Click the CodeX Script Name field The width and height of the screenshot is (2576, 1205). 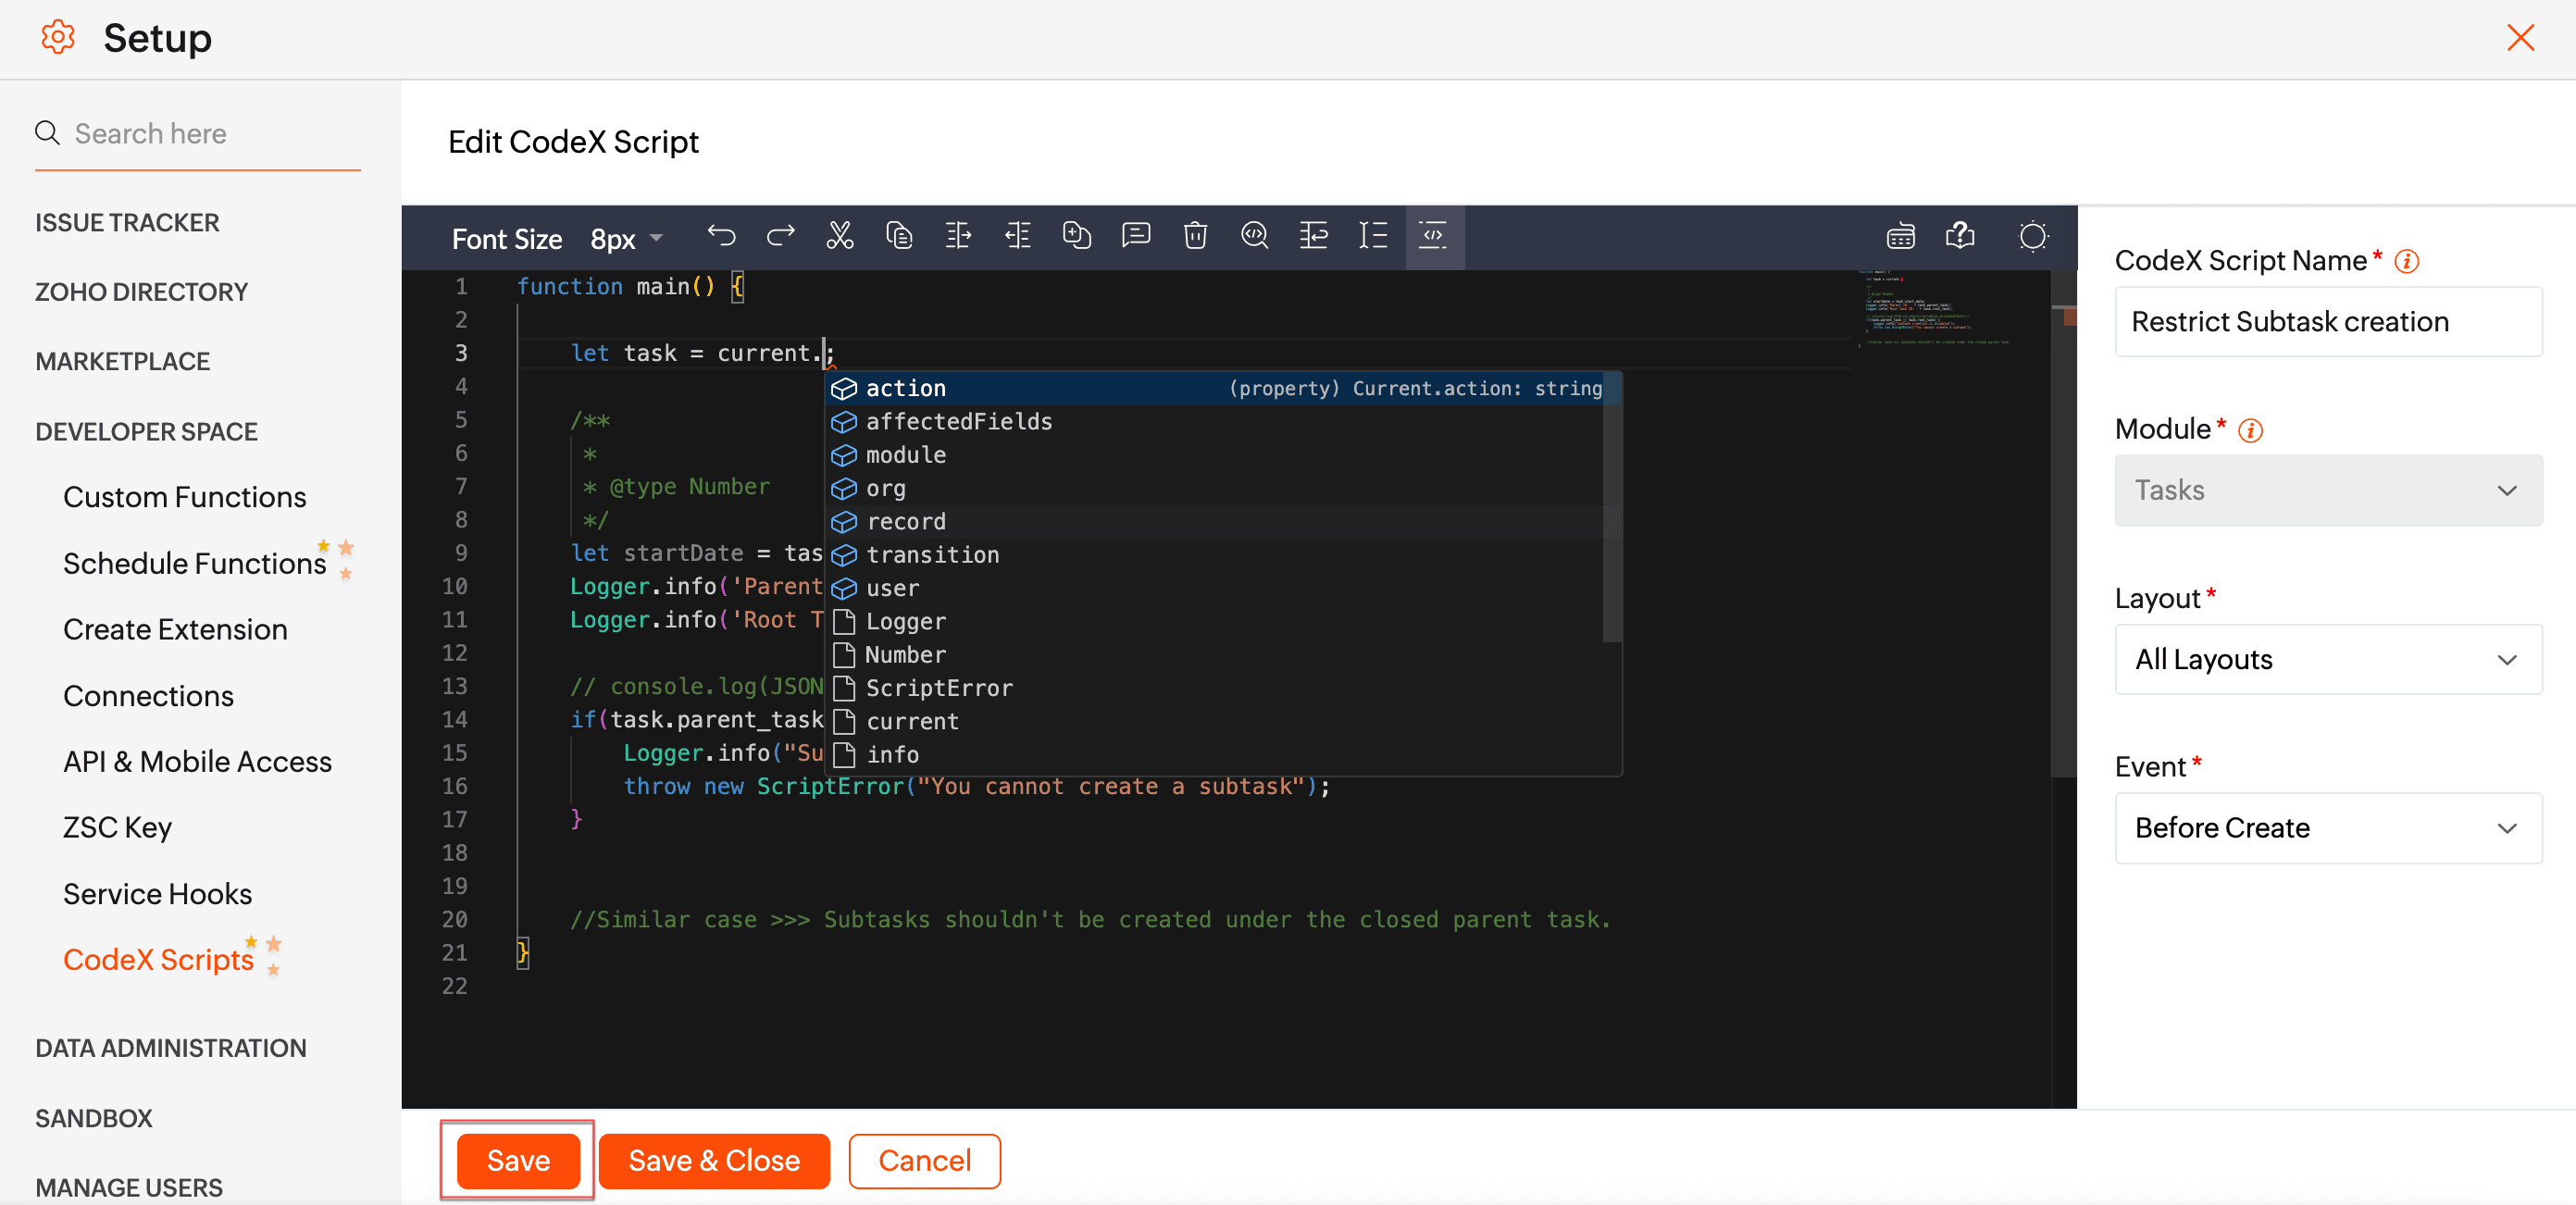(x=2327, y=321)
